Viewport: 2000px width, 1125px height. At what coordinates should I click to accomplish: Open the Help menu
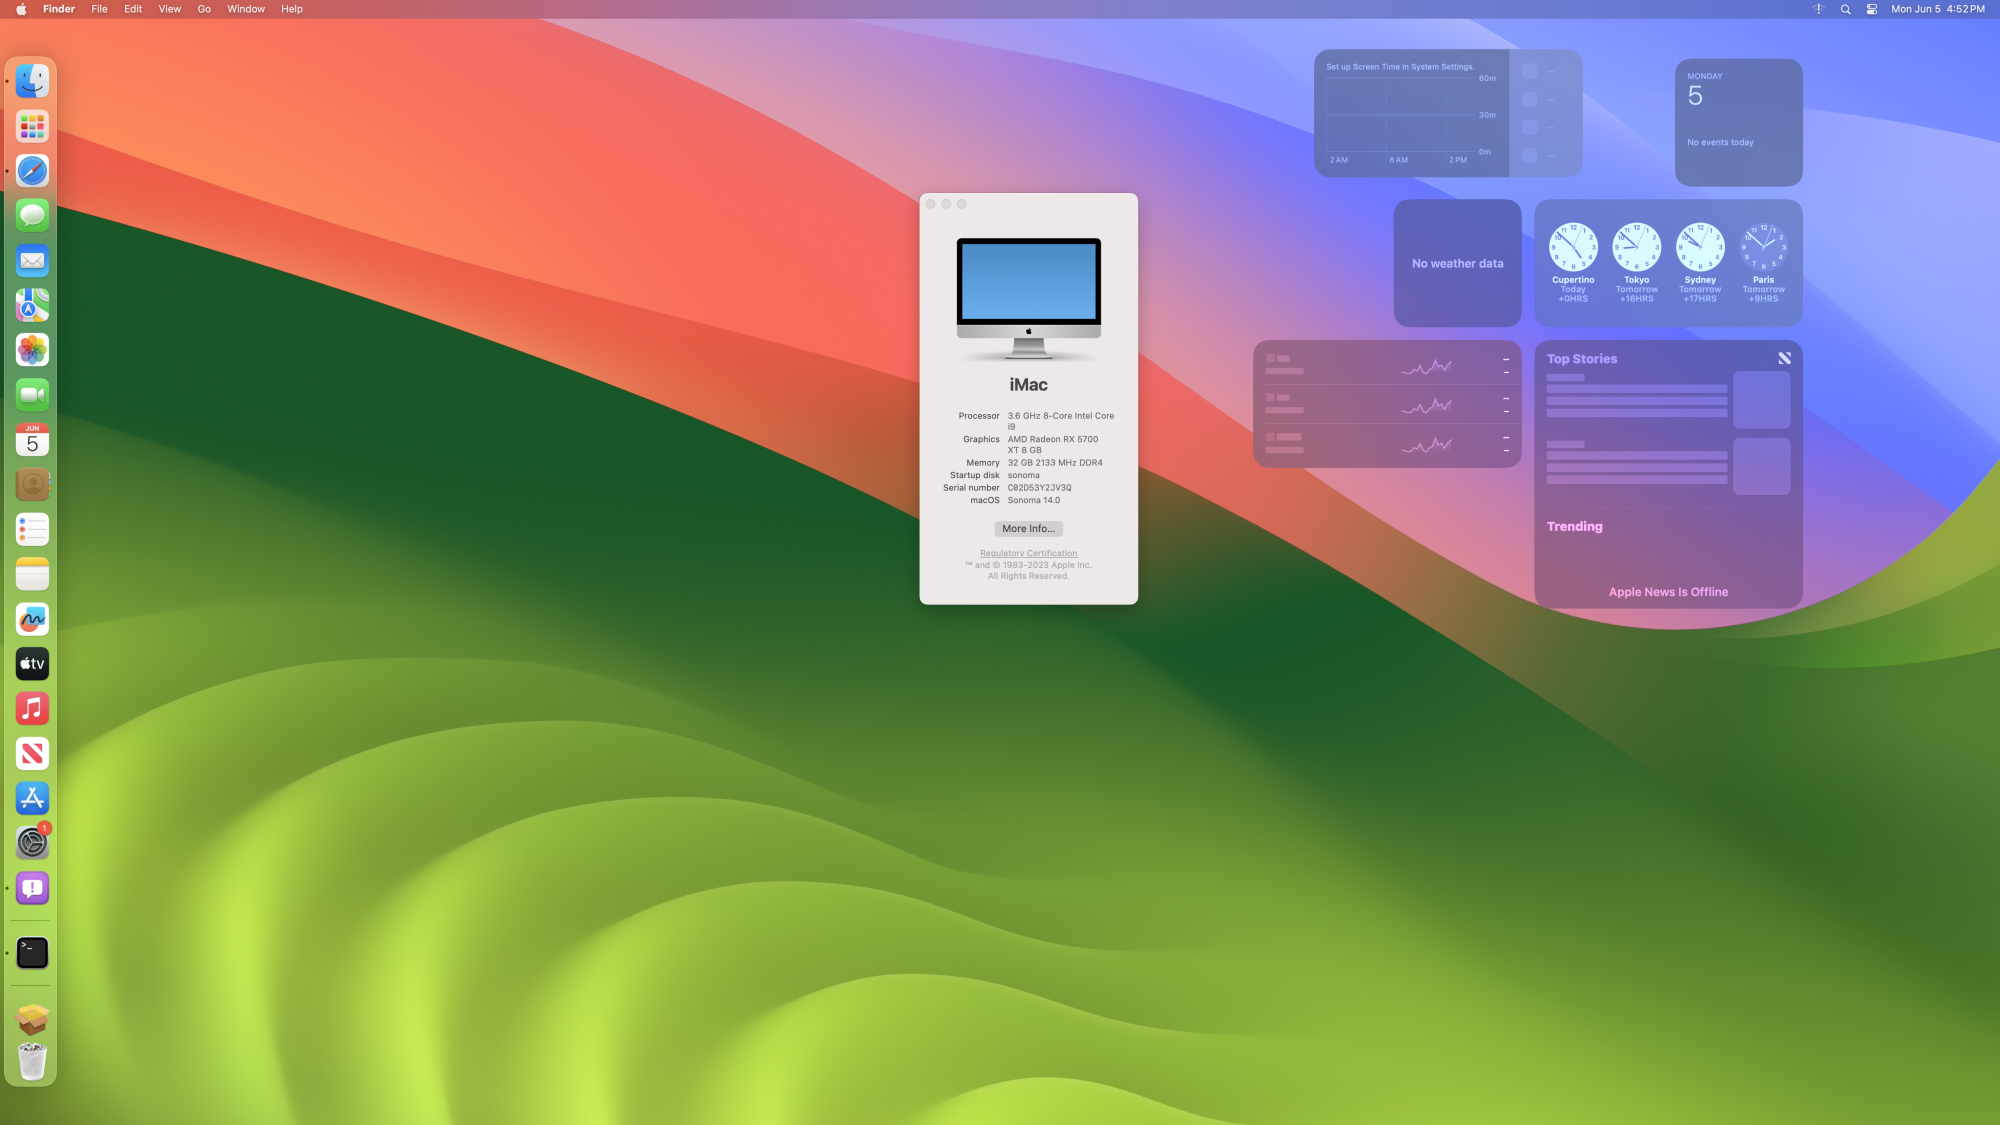point(292,9)
